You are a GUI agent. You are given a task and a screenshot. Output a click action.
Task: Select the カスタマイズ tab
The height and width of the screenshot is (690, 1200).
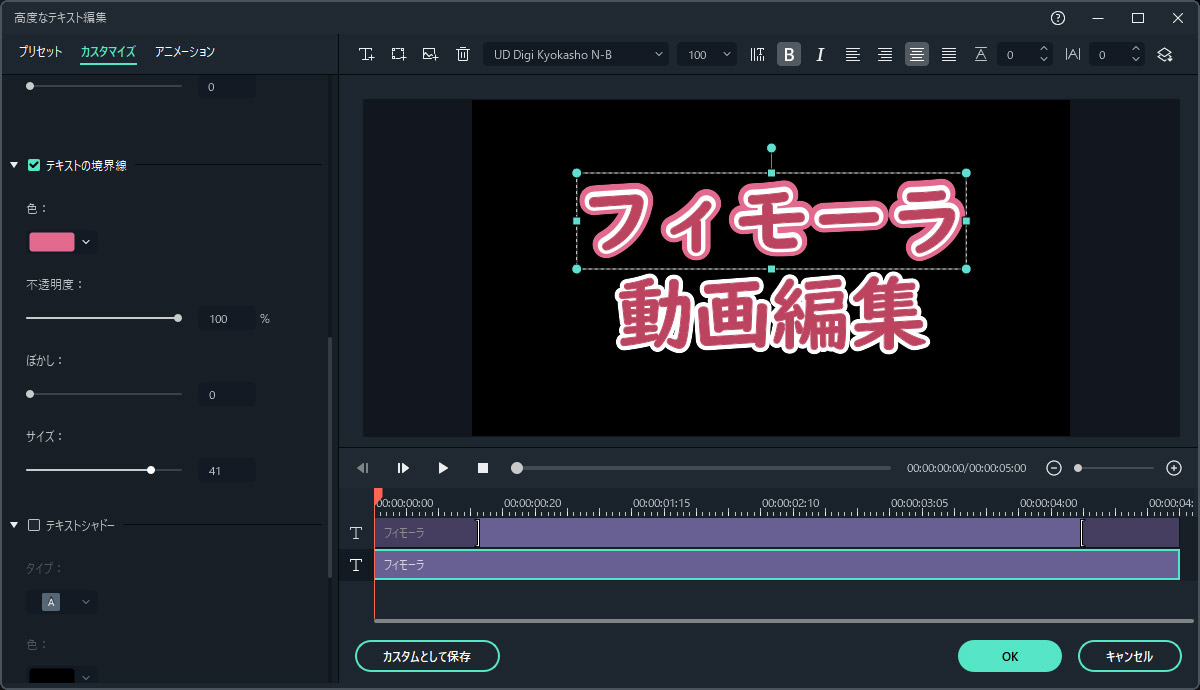108,52
